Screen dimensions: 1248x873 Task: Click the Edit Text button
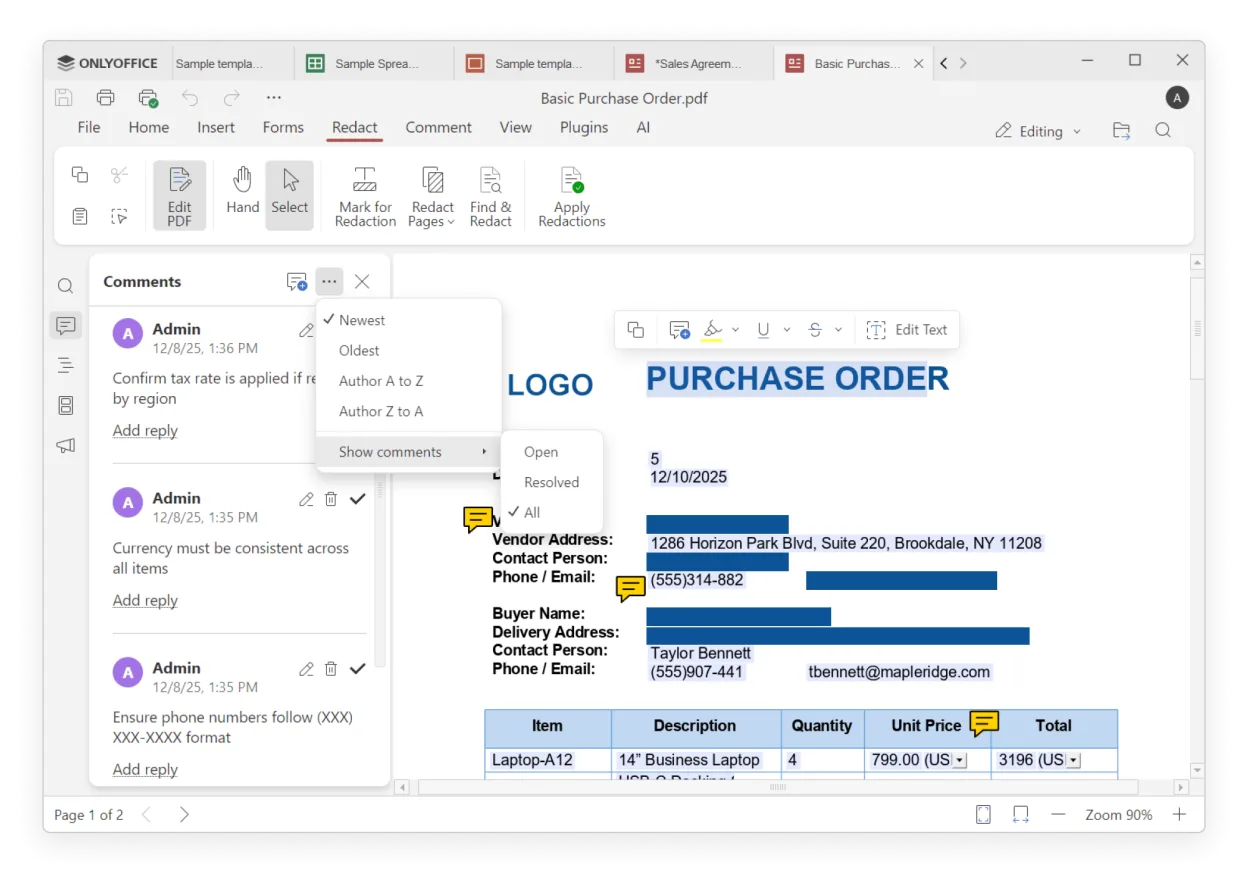tap(906, 330)
